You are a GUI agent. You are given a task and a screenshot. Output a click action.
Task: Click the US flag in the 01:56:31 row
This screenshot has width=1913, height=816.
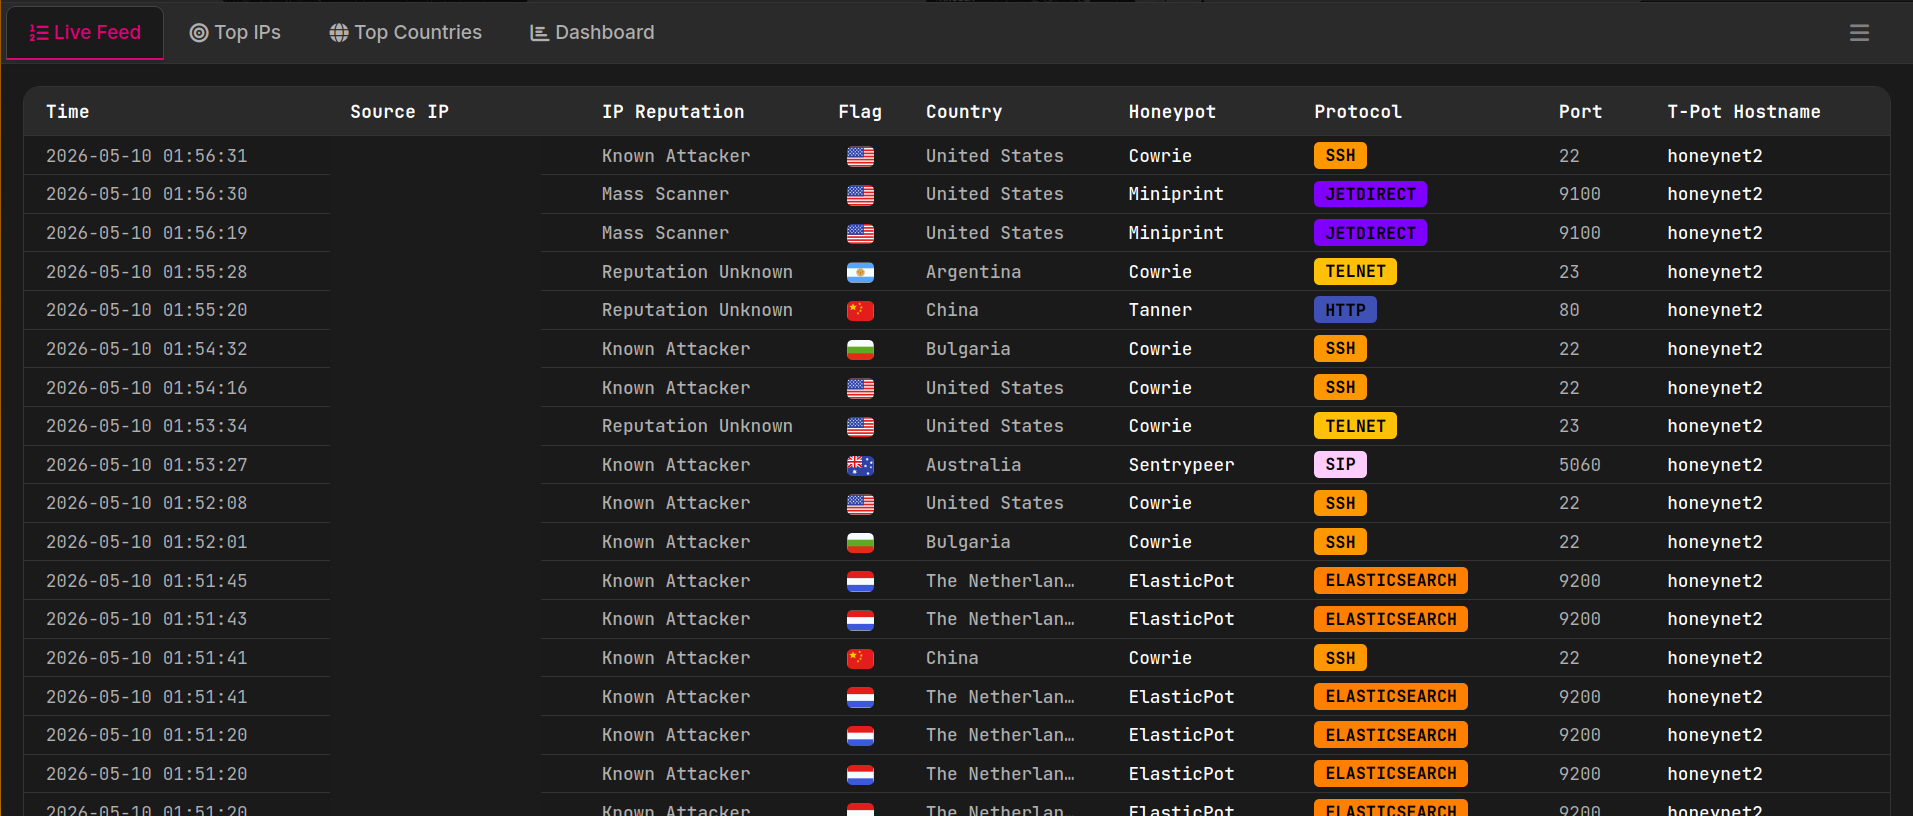(860, 156)
